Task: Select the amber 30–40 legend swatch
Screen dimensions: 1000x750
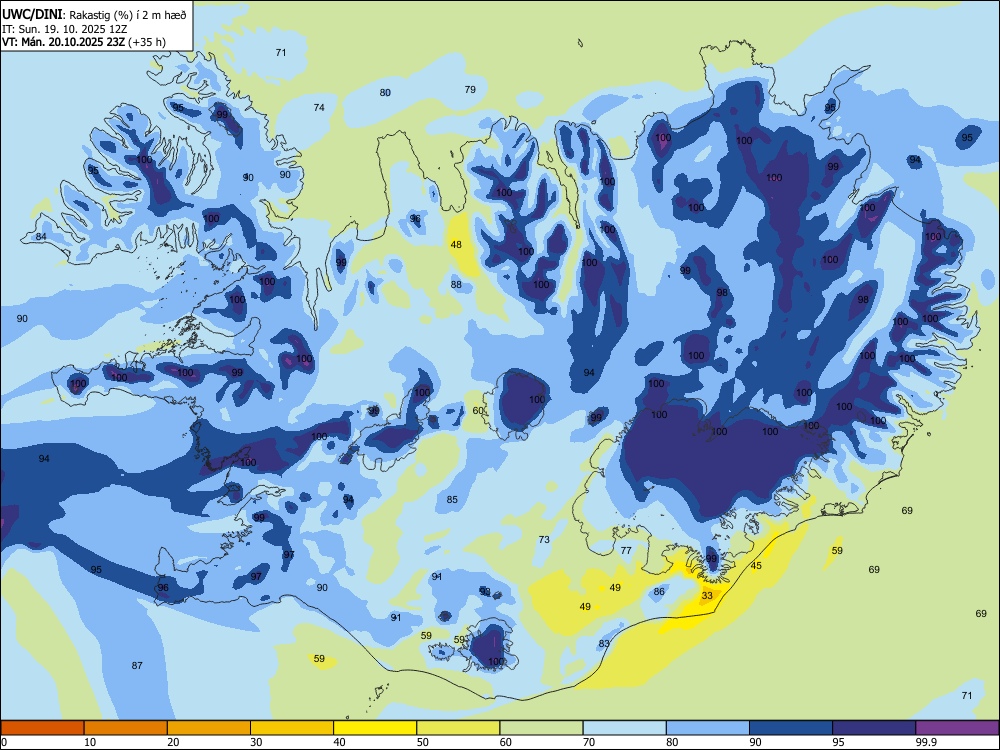Action: 292,728
